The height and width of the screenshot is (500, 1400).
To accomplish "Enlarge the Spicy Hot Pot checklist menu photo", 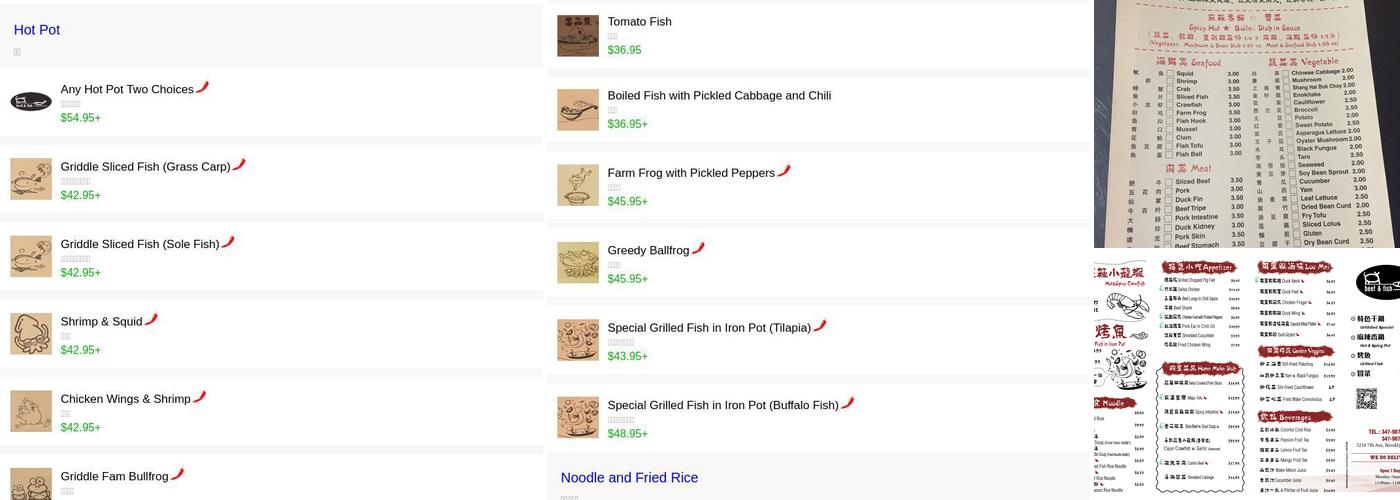I will point(1246,123).
